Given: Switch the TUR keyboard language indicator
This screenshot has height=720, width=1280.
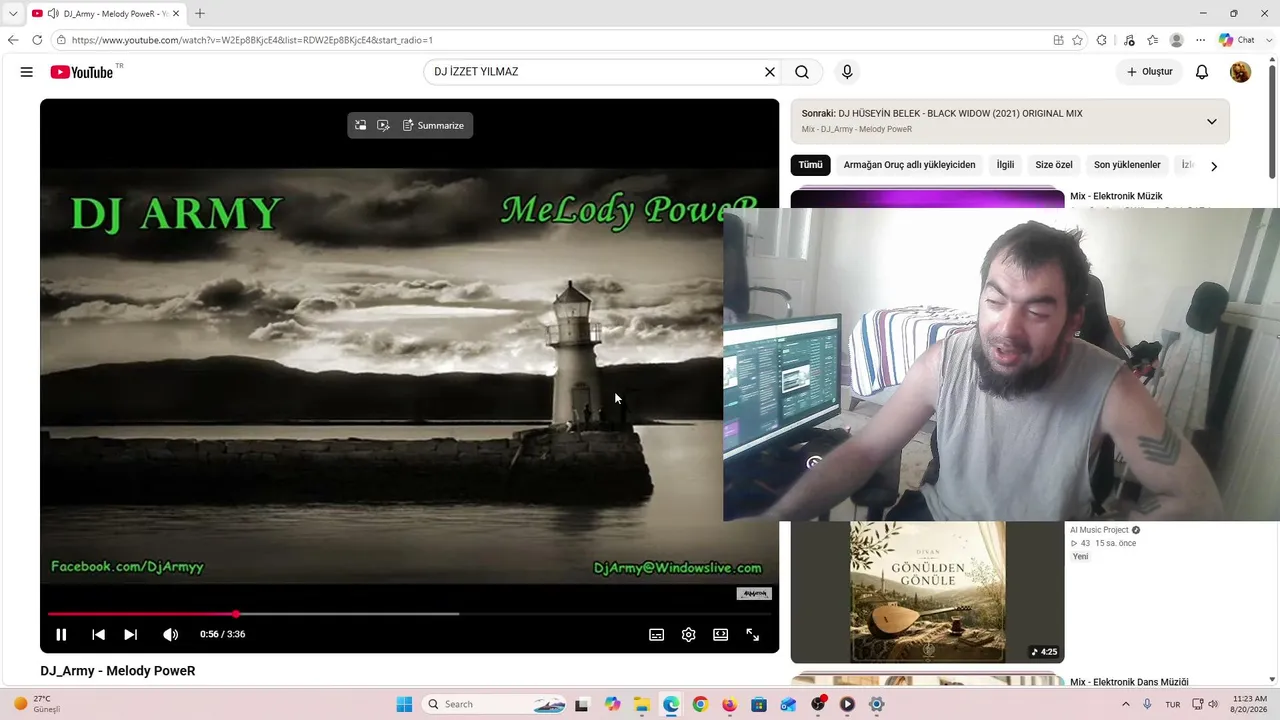Looking at the screenshot, I should [1173, 704].
